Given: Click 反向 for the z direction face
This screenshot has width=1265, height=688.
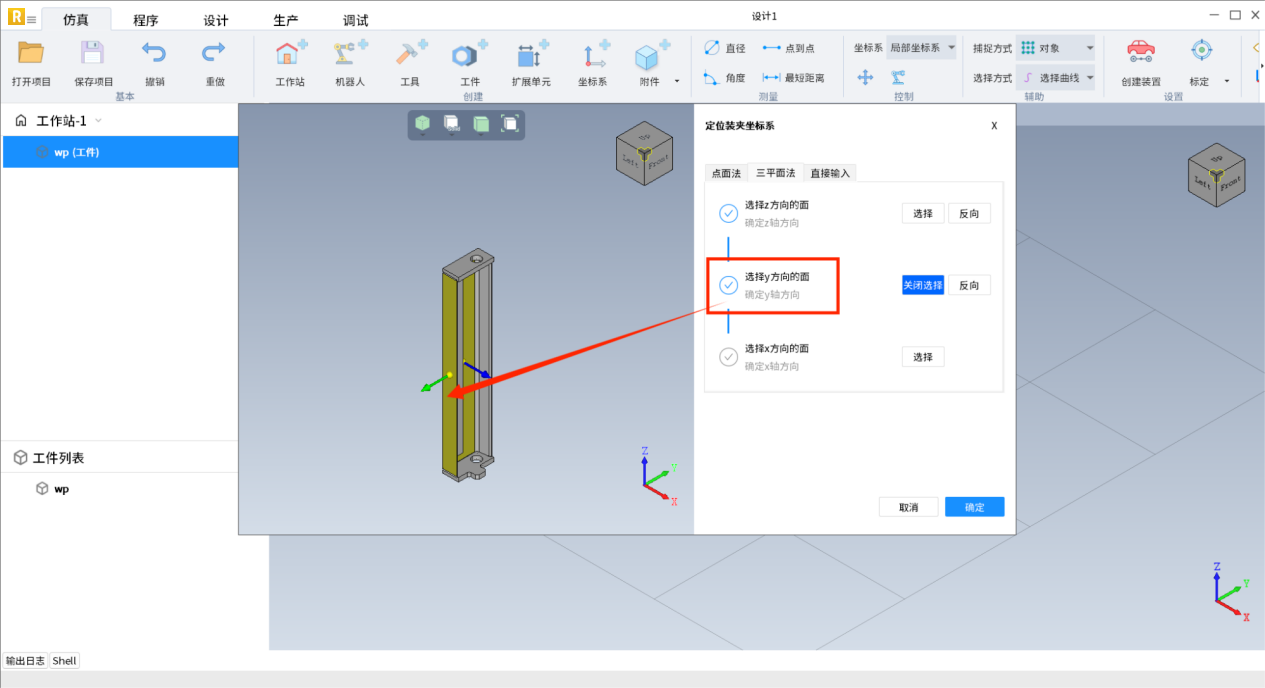Looking at the screenshot, I should coord(968,213).
